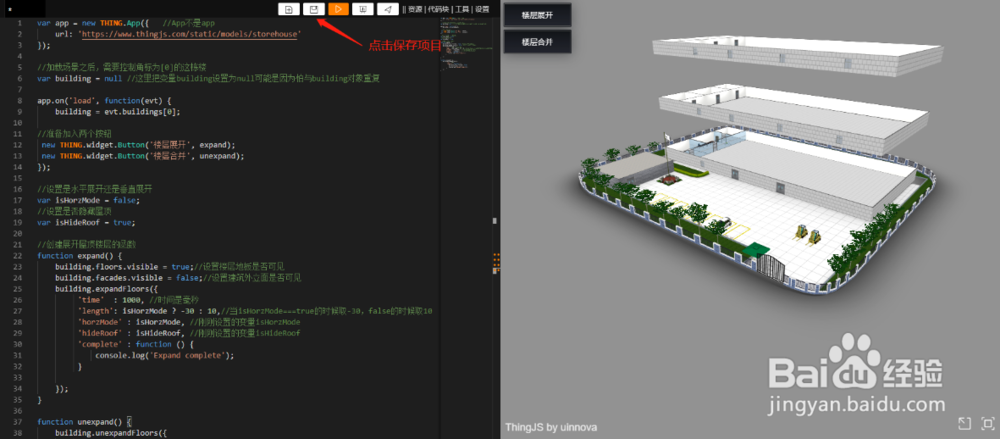Viewport: 1000px width, 439px height.
Task: Click the building.floors.visible code line
Action: coord(170,267)
